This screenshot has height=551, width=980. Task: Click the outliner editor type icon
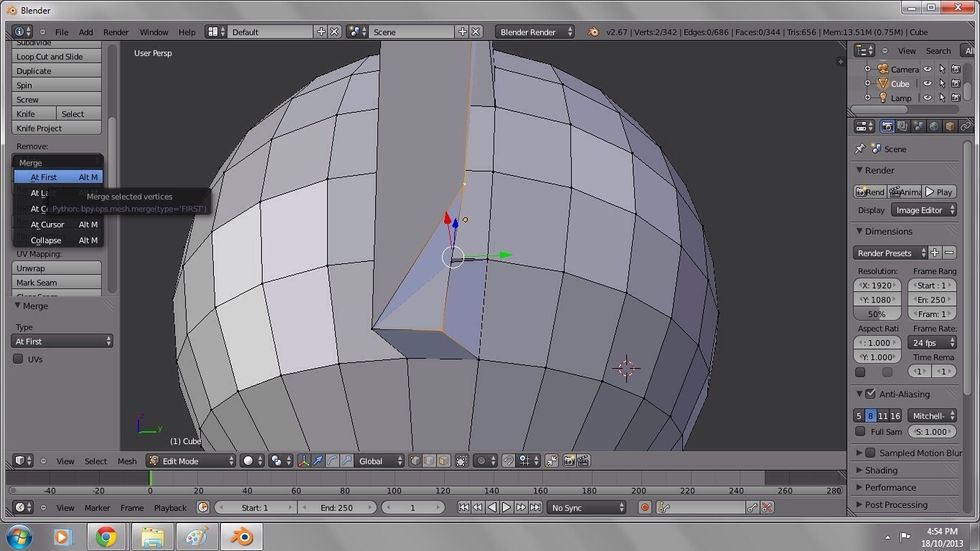point(864,51)
